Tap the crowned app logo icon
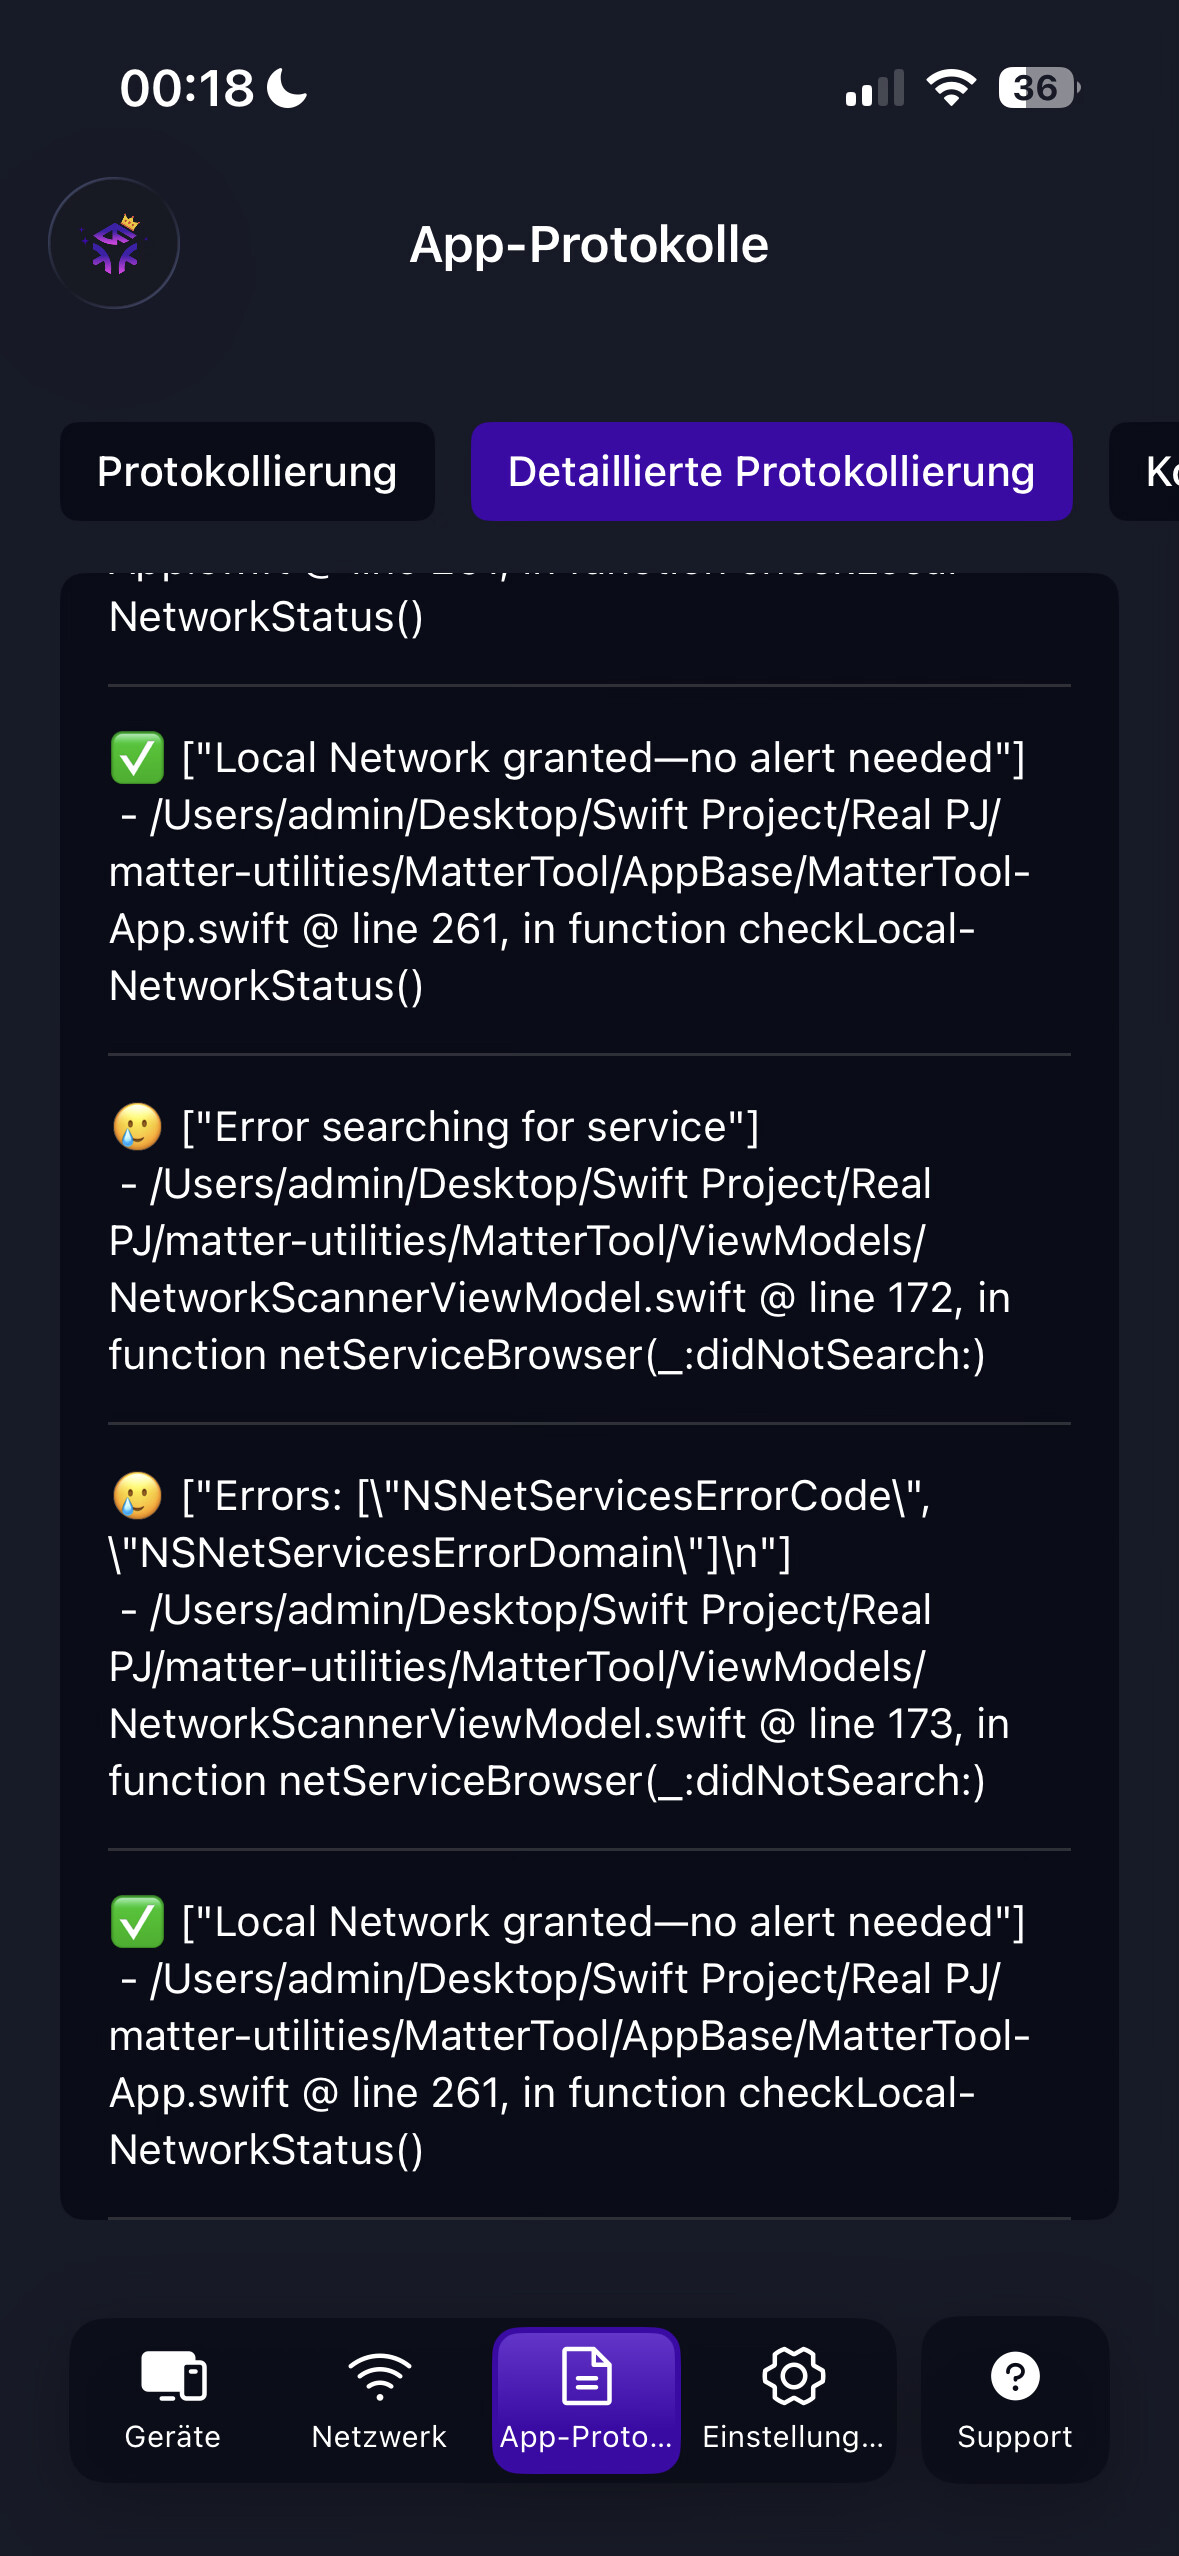This screenshot has height=2556, width=1179. coord(114,243)
